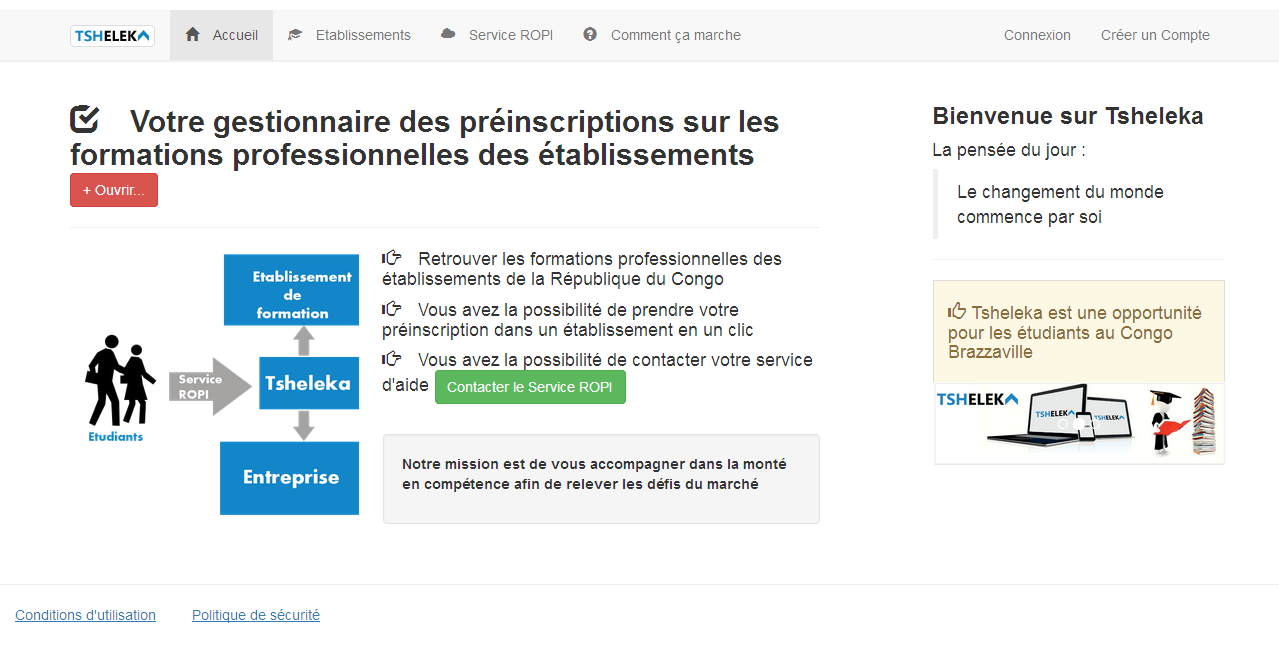Go to the Accueil tab
This screenshot has width=1279, height=665.
pyautogui.click(x=234, y=35)
